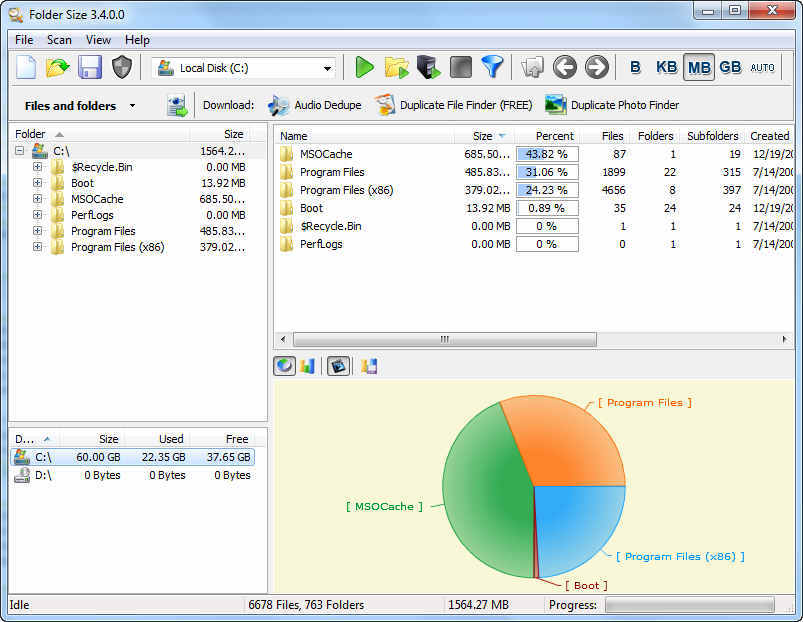Image resolution: width=803 pixels, height=622 pixels.
Task: Click the Duplicate Photo Finder icon
Action: (556, 104)
